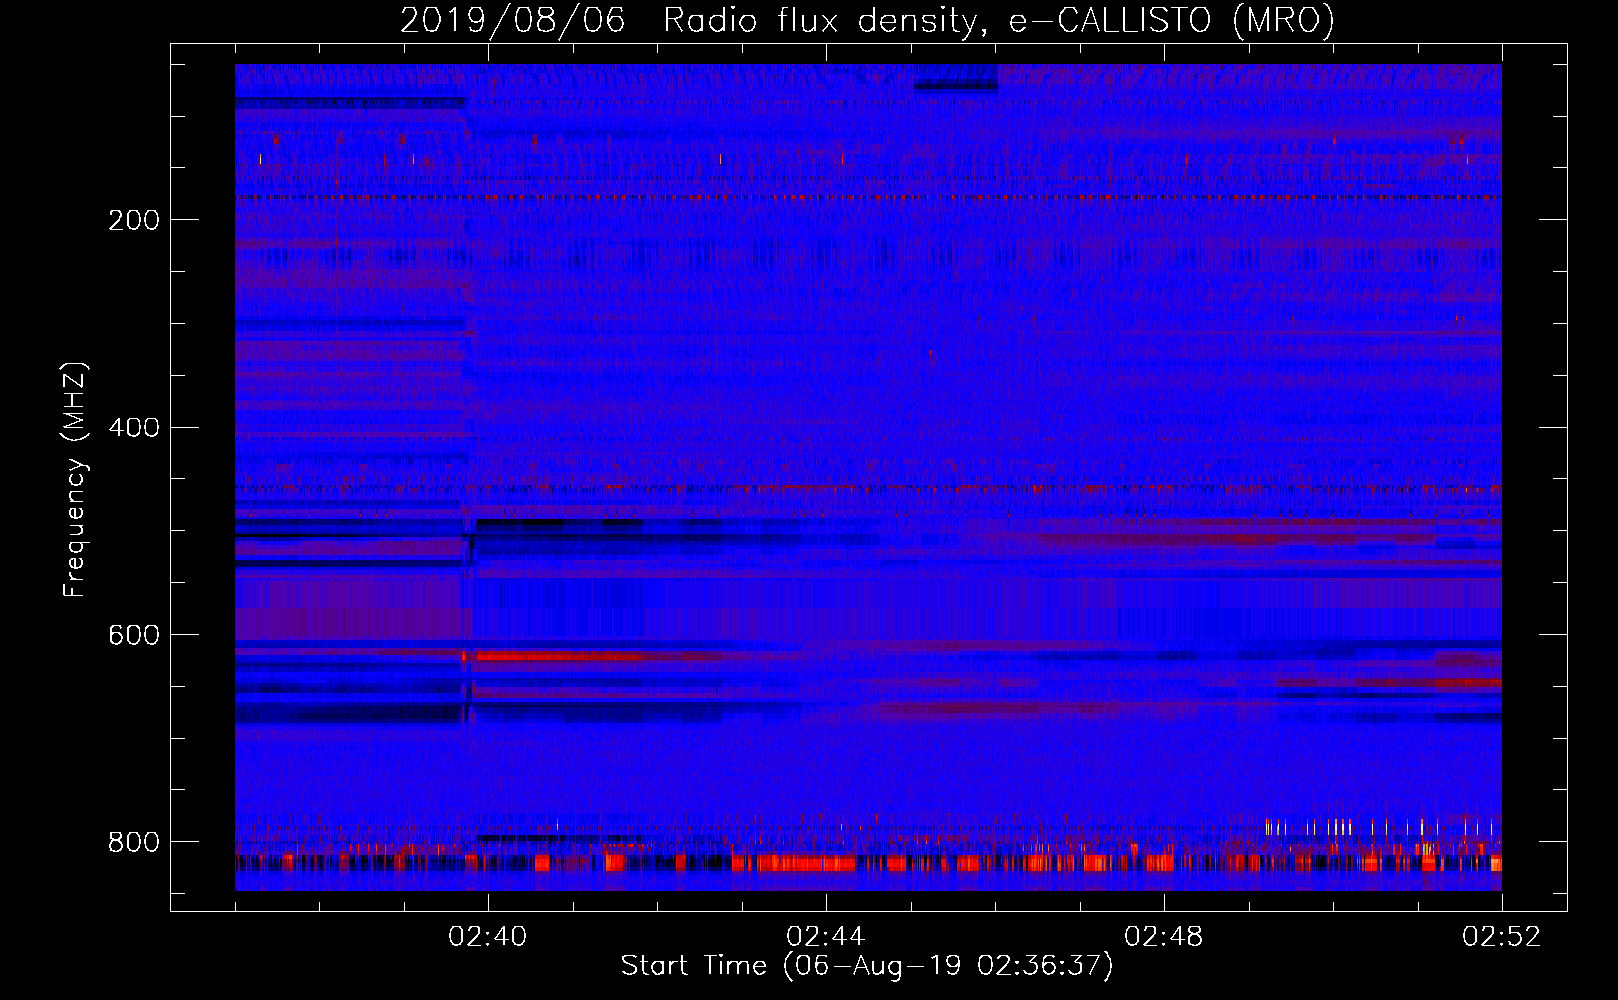This screenshot has width=1618, height=1000.
Task: Click the "02:40" time tick label
Action: tap(487, 937)
